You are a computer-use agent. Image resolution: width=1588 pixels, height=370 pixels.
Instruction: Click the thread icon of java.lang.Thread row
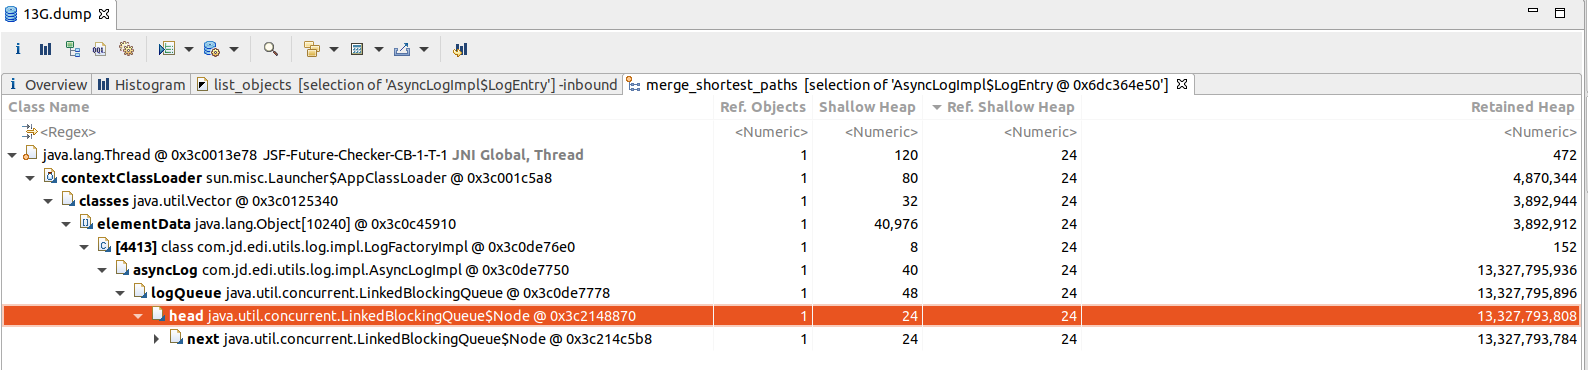coord(30,154)
